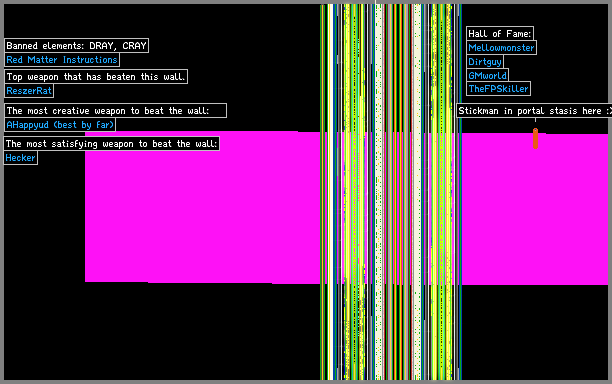The height and width of the screenshot is (384, 612).
Task: Click the magenta block left of wall
Action: (203, 207)
